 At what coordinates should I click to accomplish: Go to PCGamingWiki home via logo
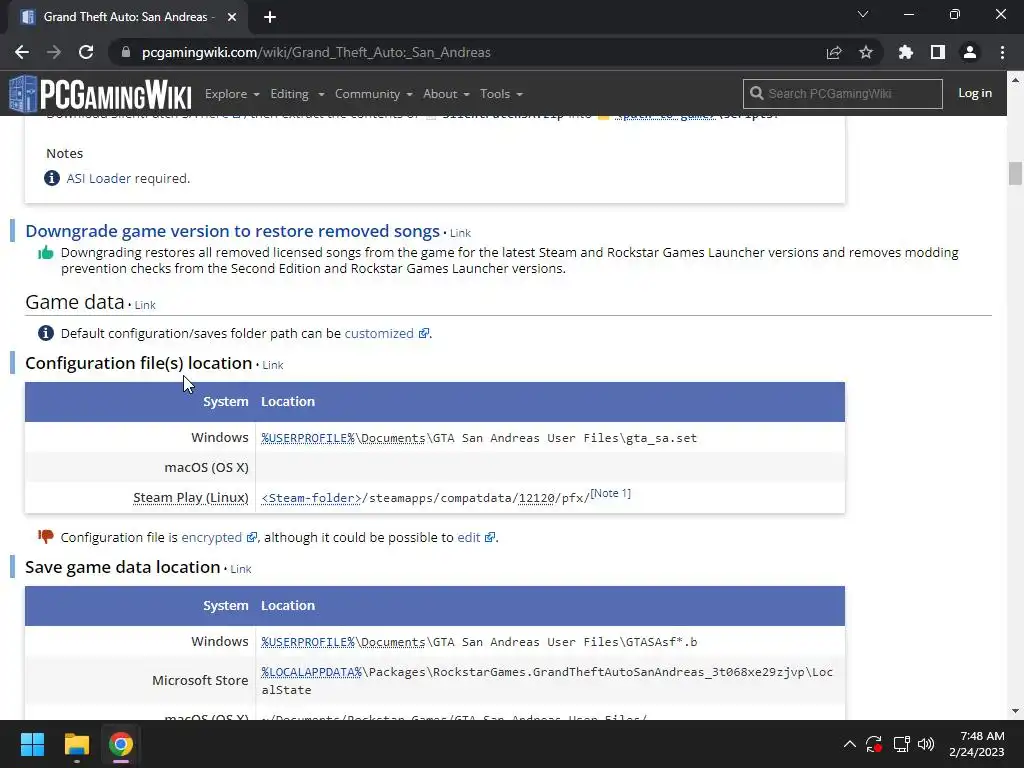pyautogui.click(x=101, y=94)
